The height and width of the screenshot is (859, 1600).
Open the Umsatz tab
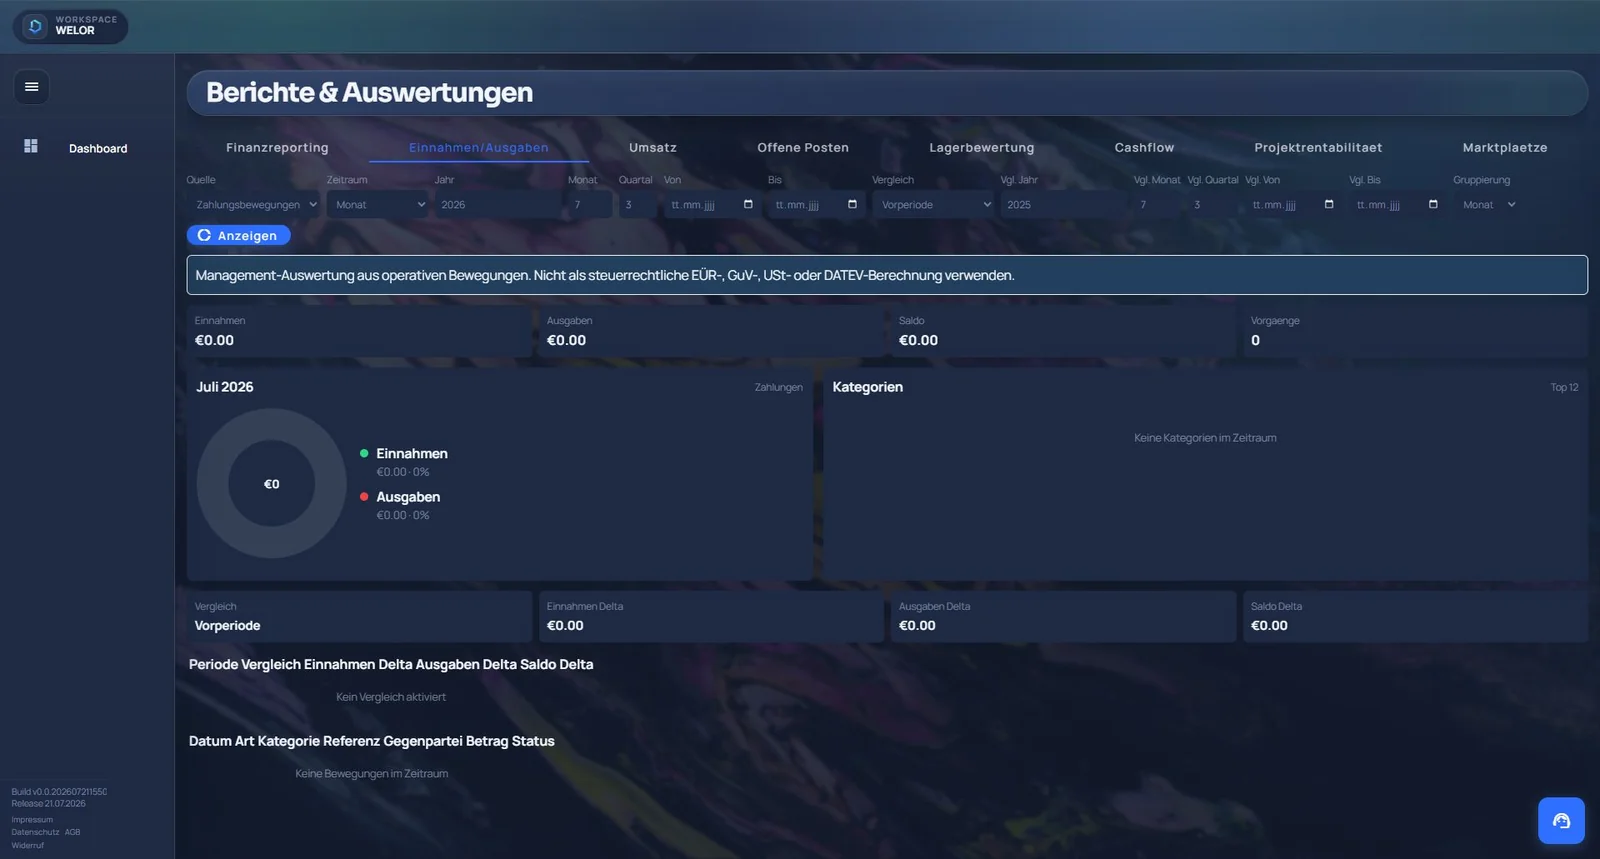[653, 148]
